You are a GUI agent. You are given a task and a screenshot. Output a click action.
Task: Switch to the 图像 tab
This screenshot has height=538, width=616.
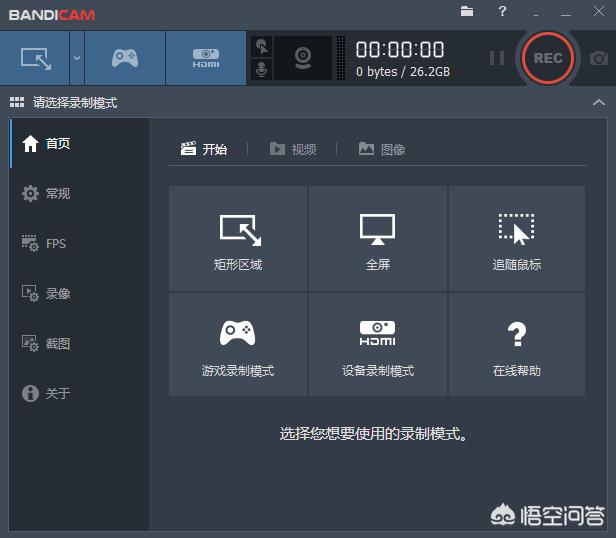tap(382, 149)
